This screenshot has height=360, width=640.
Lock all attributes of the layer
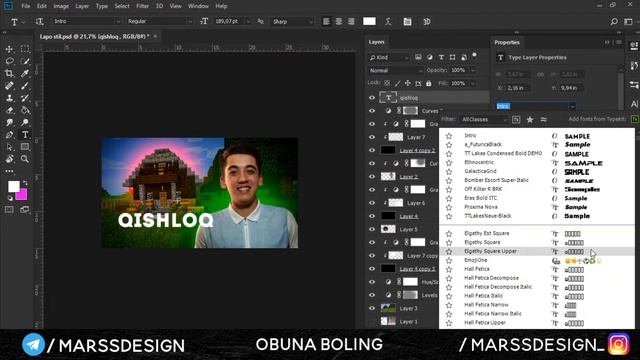(429, 83)
